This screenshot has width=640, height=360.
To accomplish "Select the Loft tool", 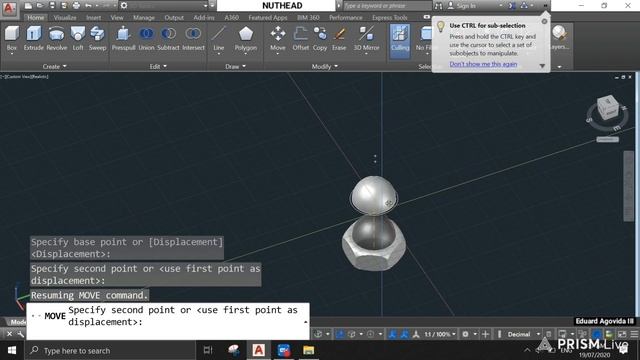I will (78, 39).
